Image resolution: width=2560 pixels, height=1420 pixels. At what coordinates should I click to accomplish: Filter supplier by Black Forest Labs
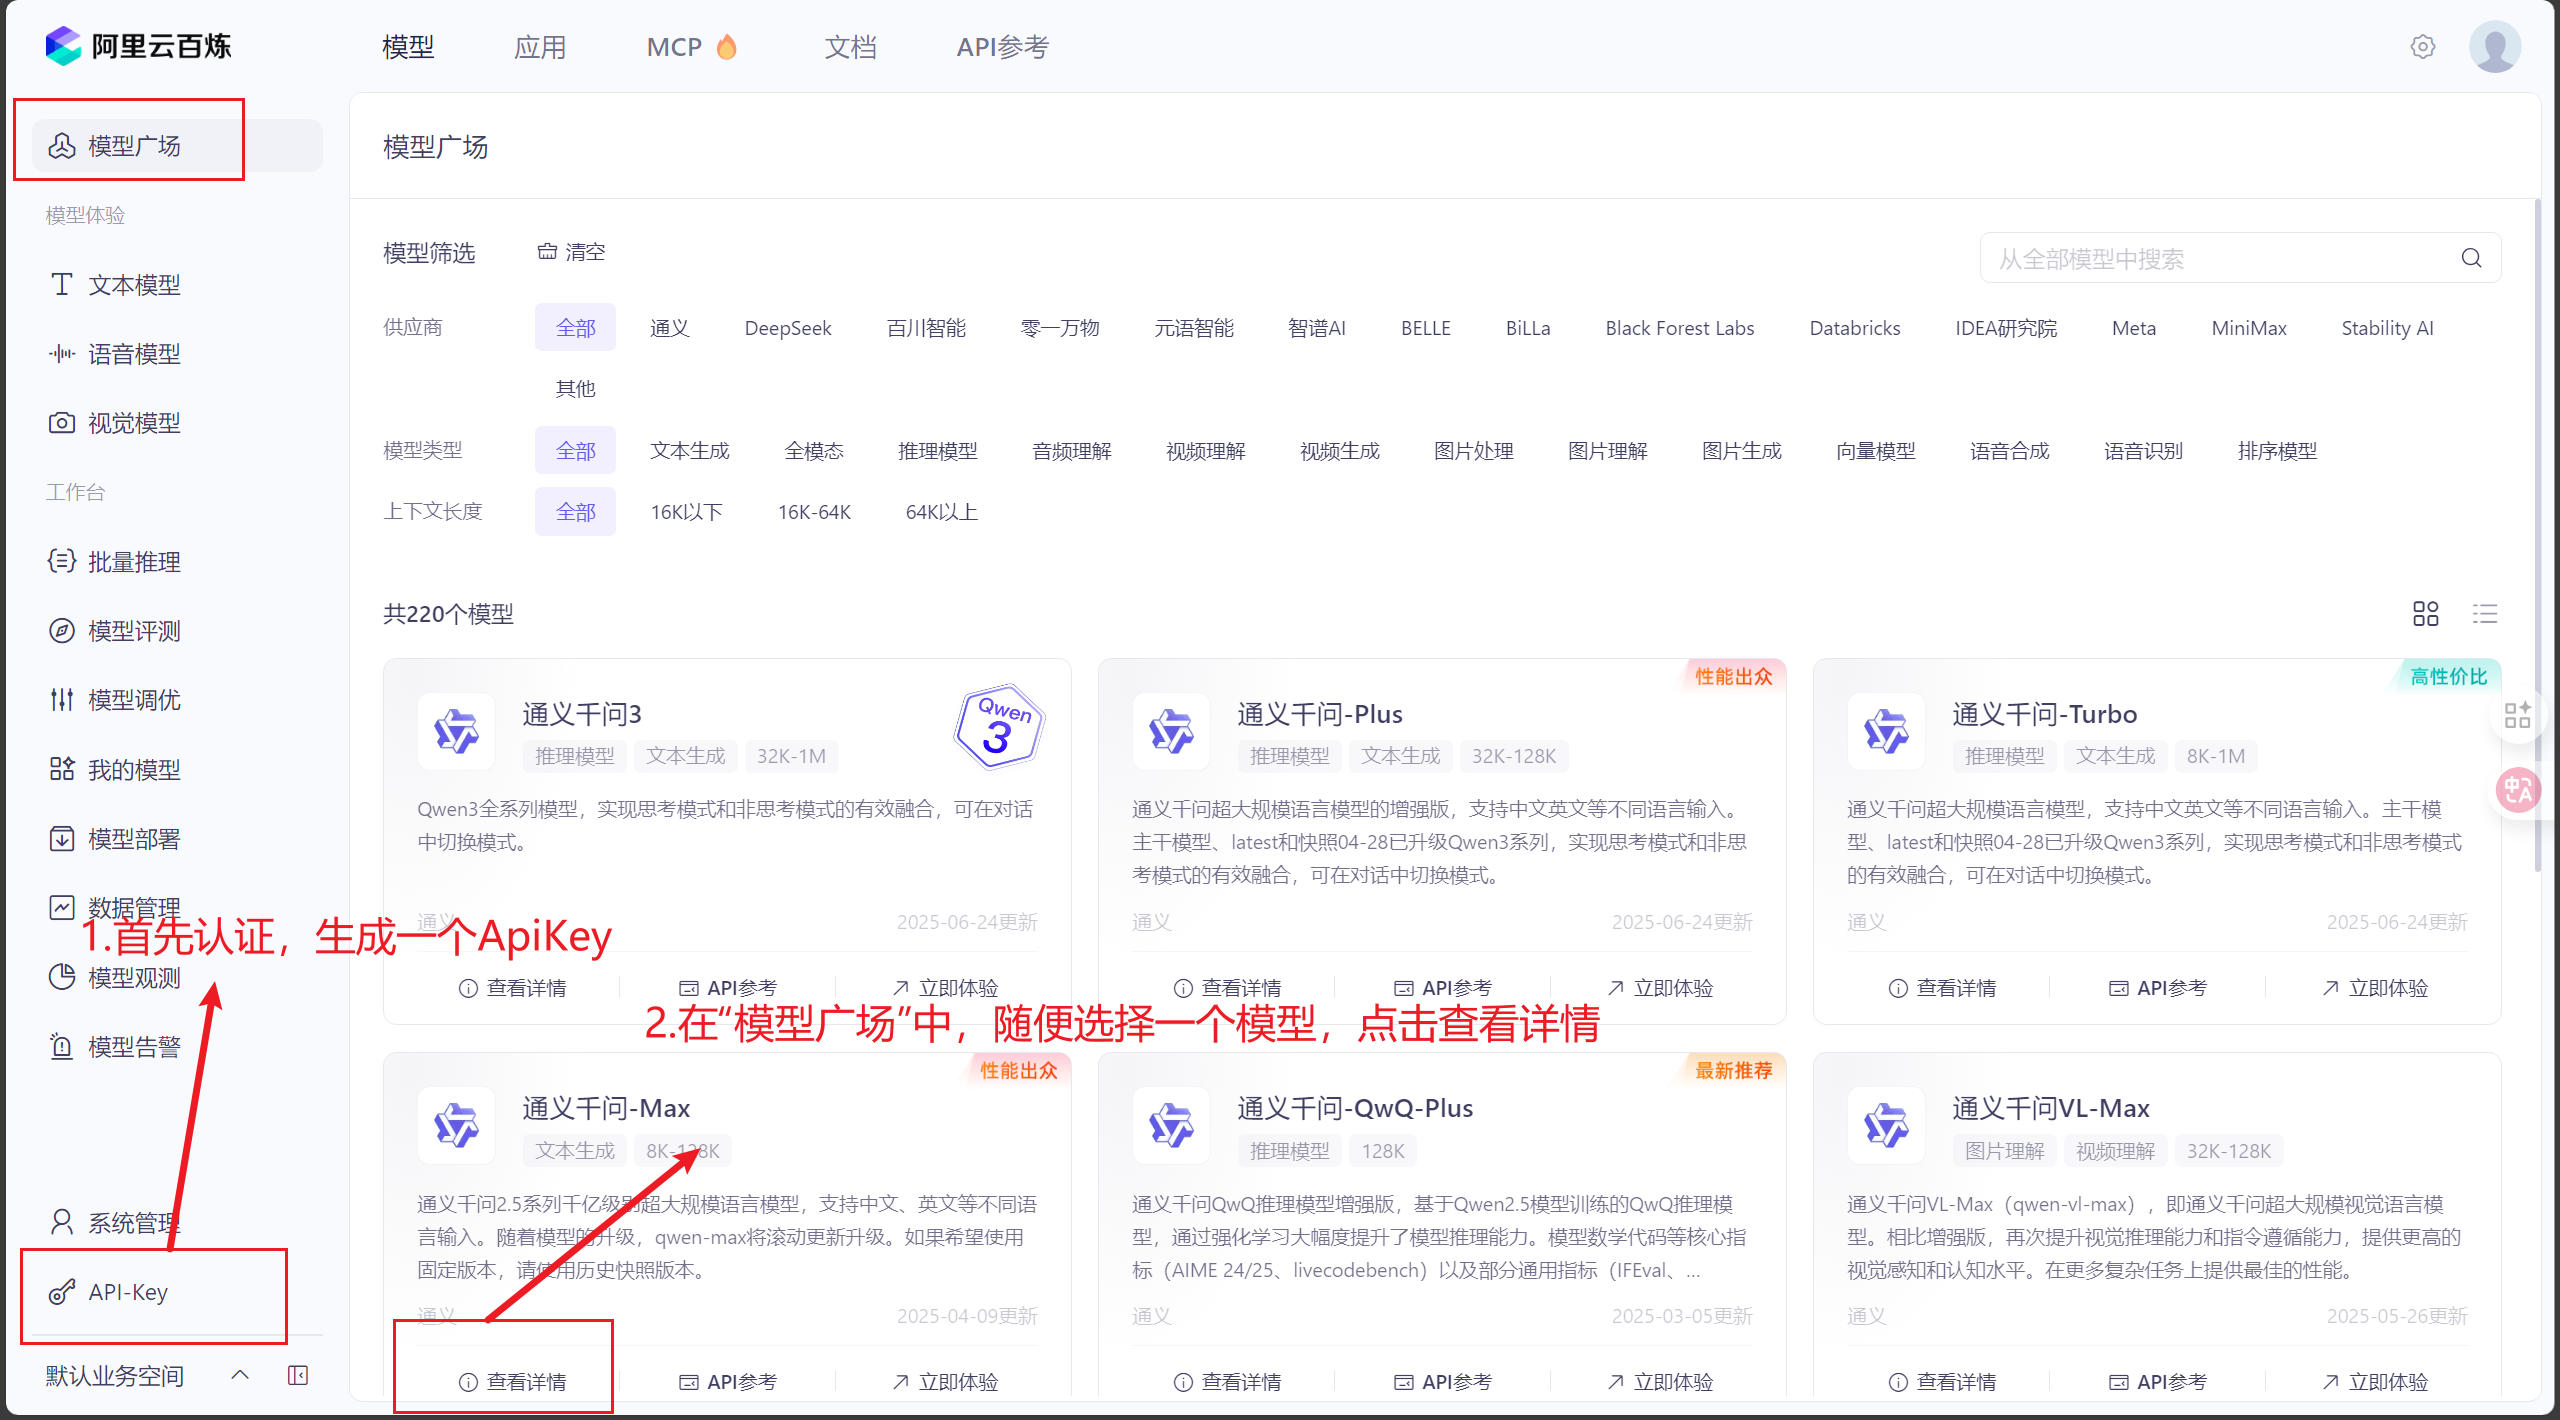click(1679, 328)
